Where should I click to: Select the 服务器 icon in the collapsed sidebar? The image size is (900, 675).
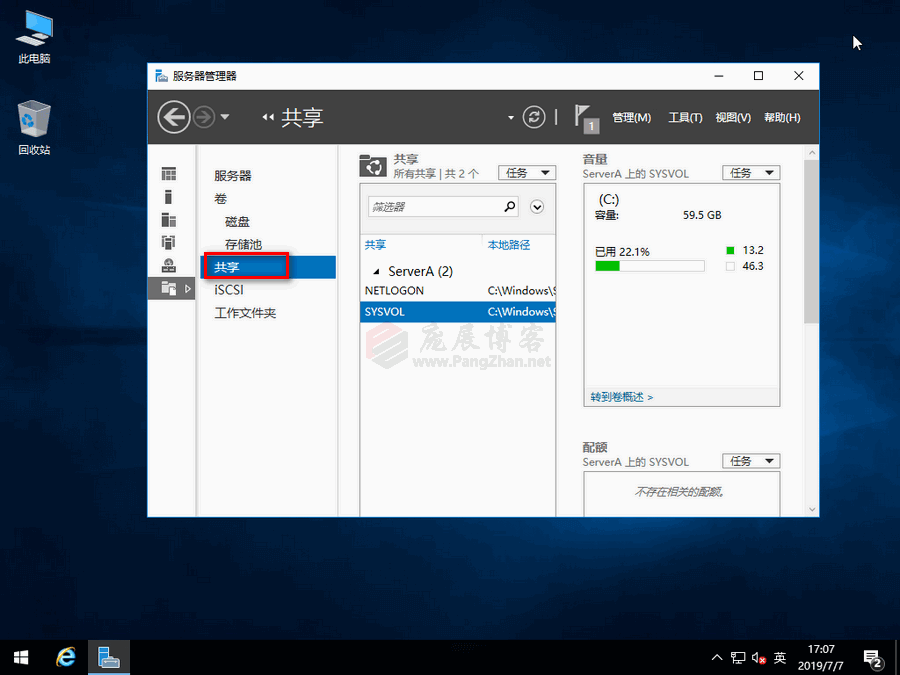(x=168, y=175)
